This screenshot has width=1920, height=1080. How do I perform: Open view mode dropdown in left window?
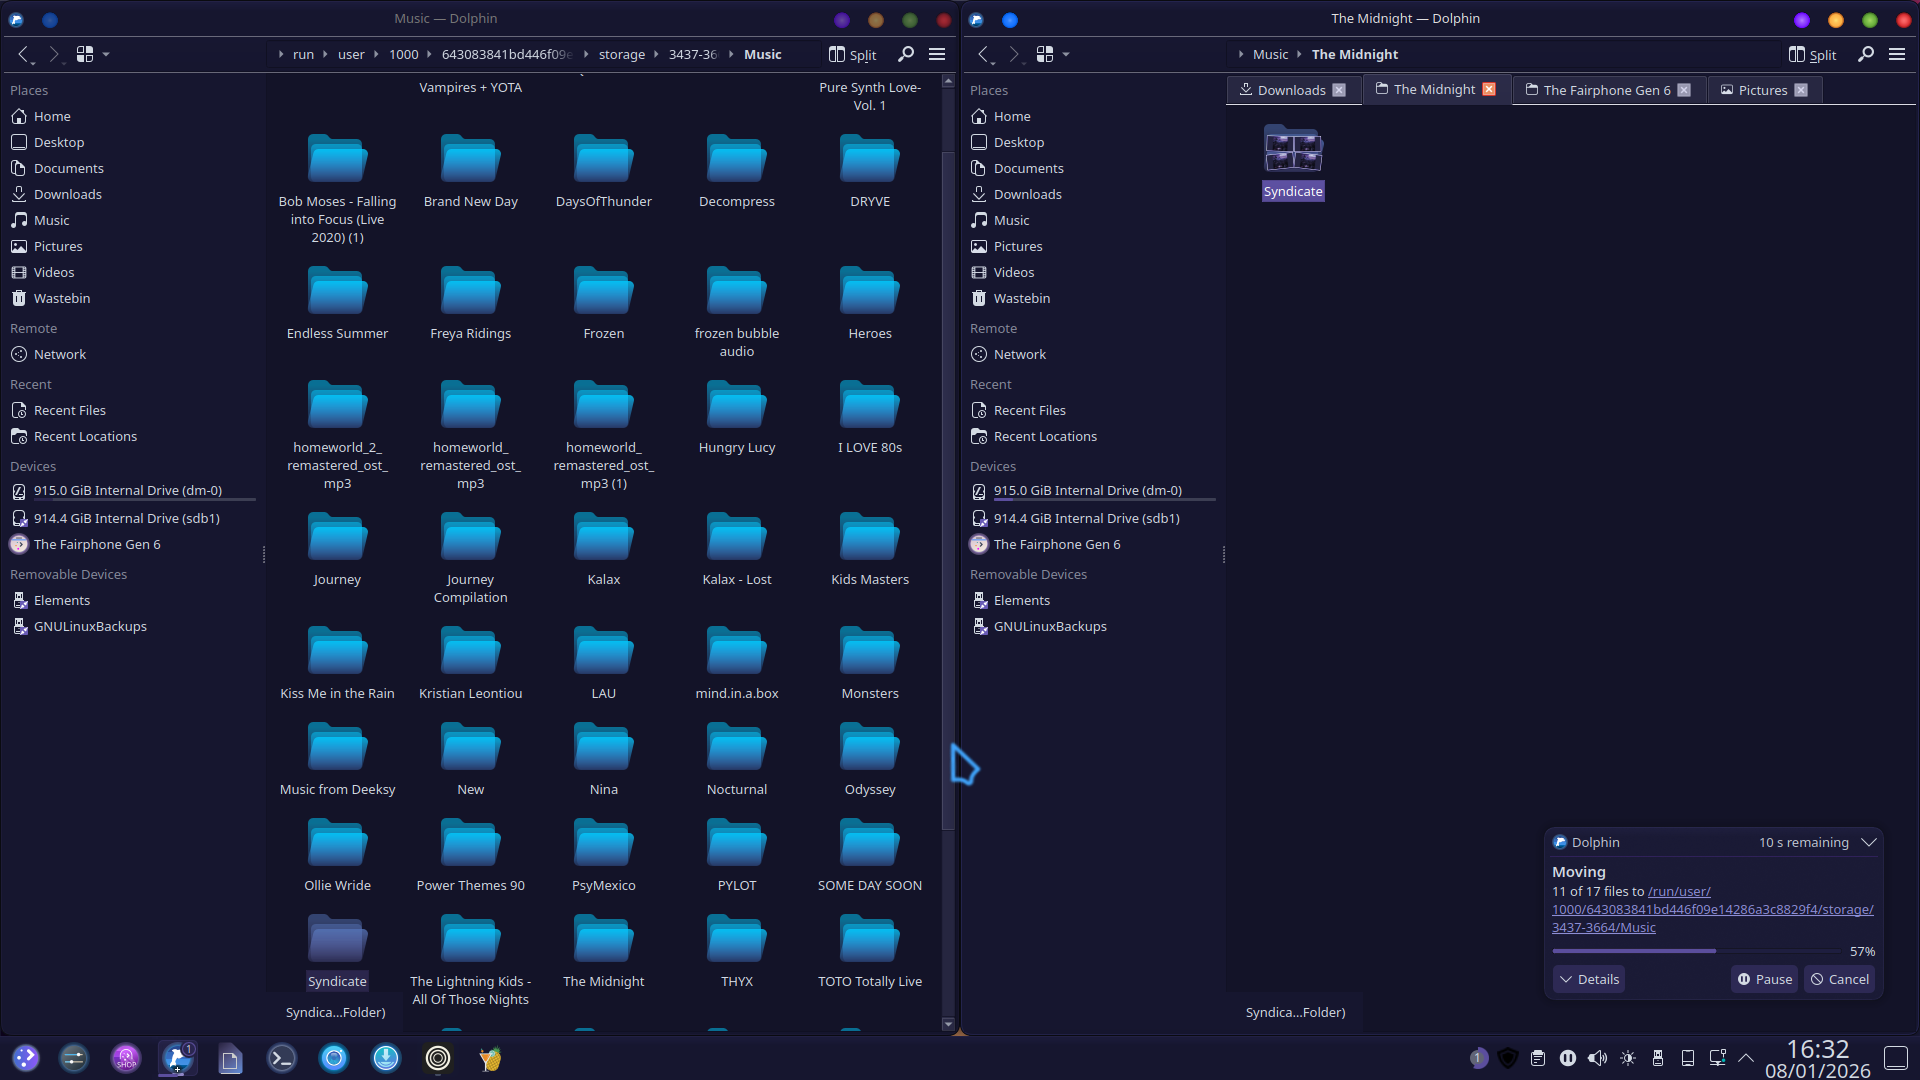coord(105,54)
